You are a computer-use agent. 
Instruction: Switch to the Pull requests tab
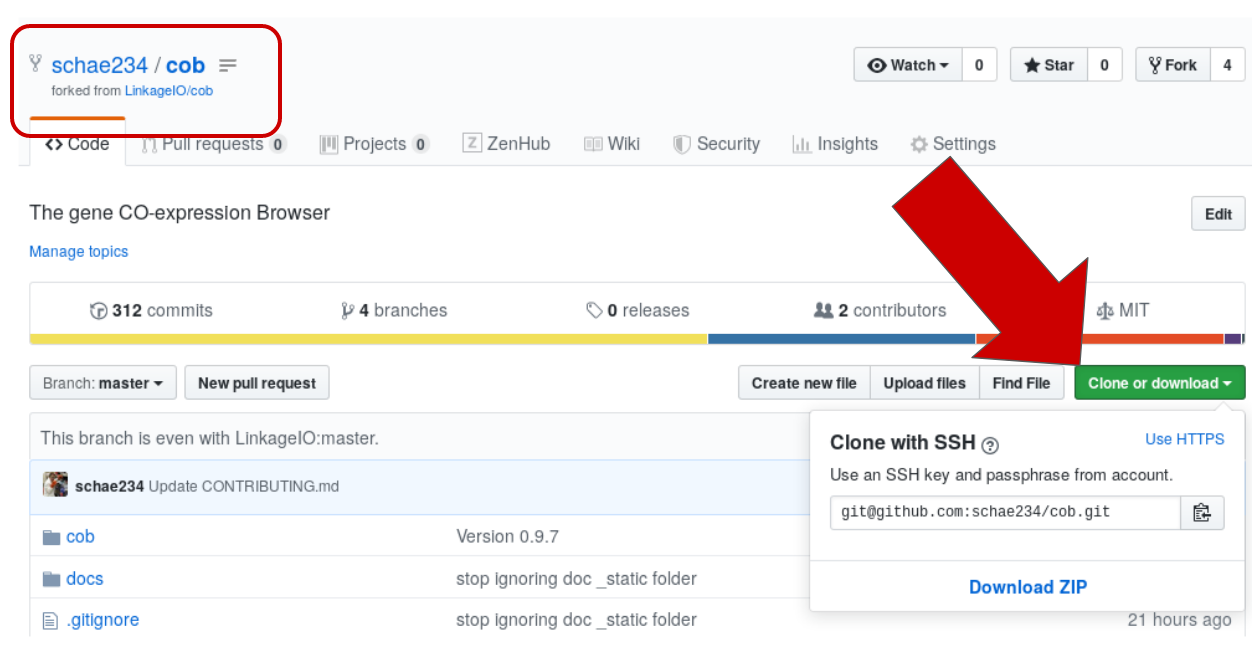point(213,144)
